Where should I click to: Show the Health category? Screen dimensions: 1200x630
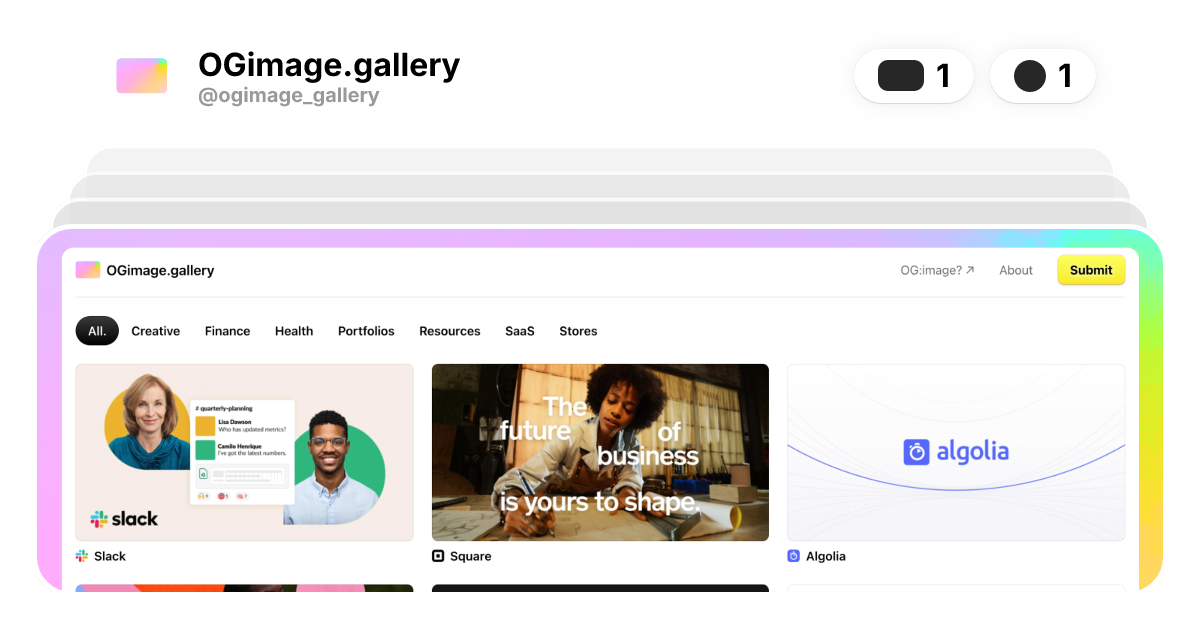(294, 331)
